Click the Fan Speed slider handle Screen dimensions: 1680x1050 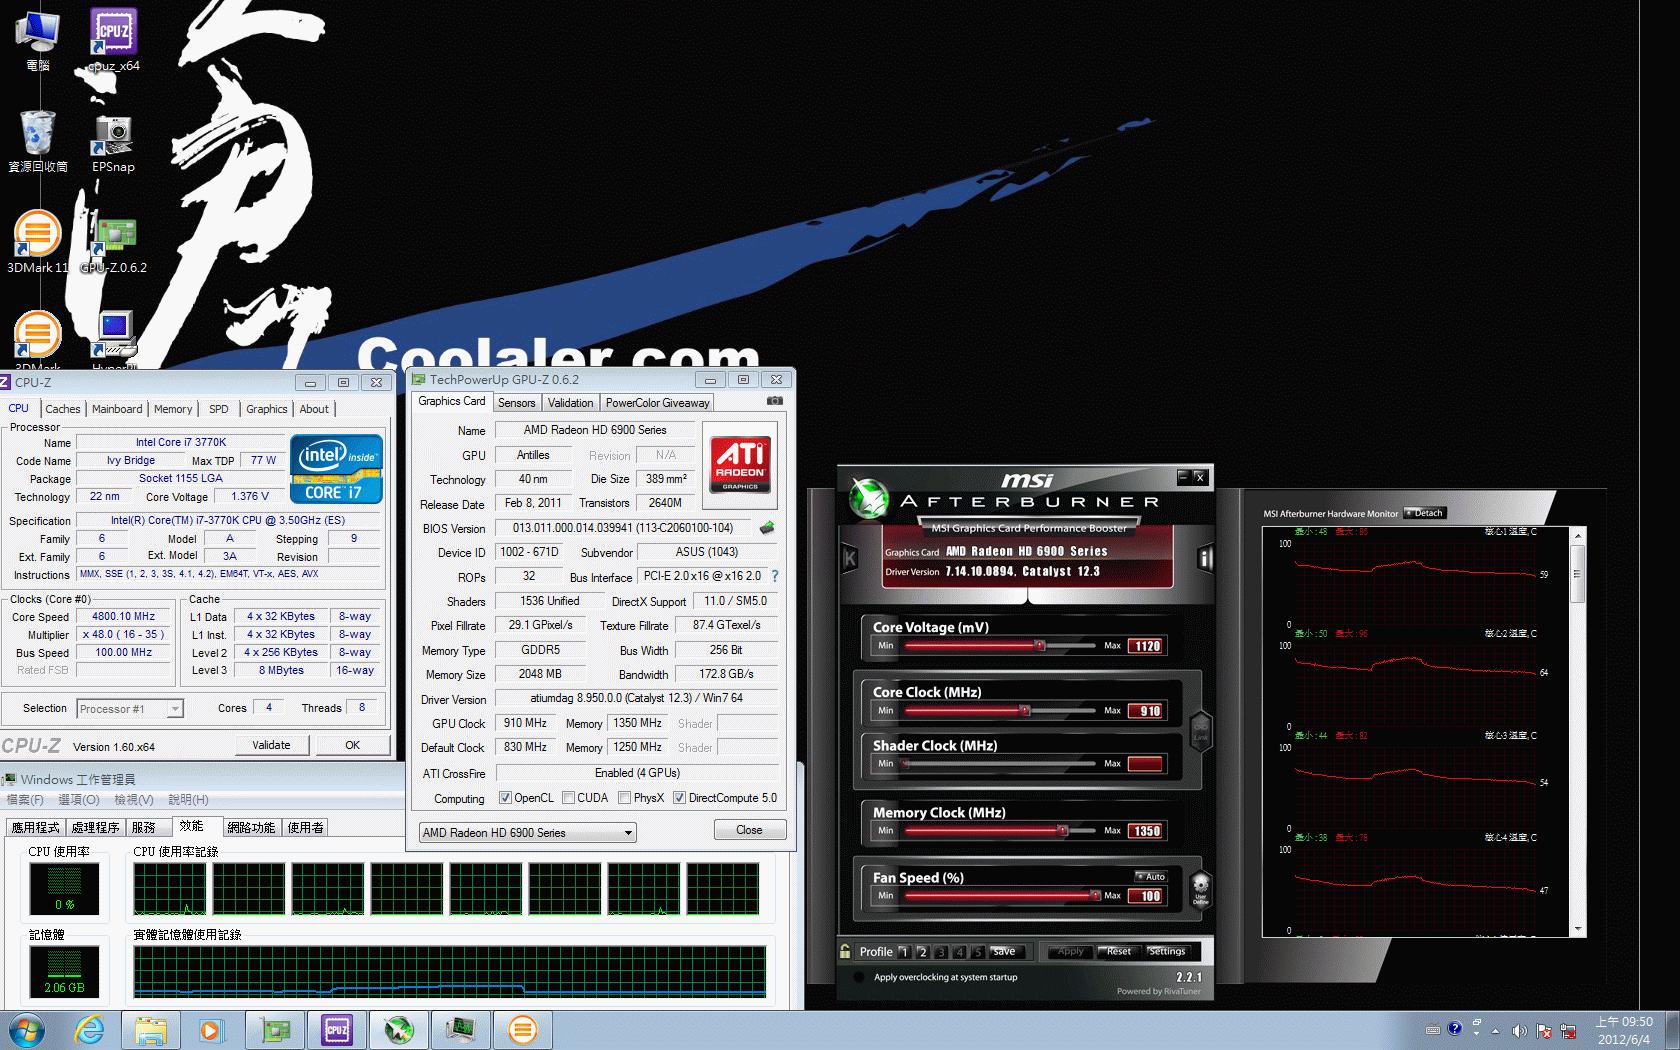(x=1095, y=896)
